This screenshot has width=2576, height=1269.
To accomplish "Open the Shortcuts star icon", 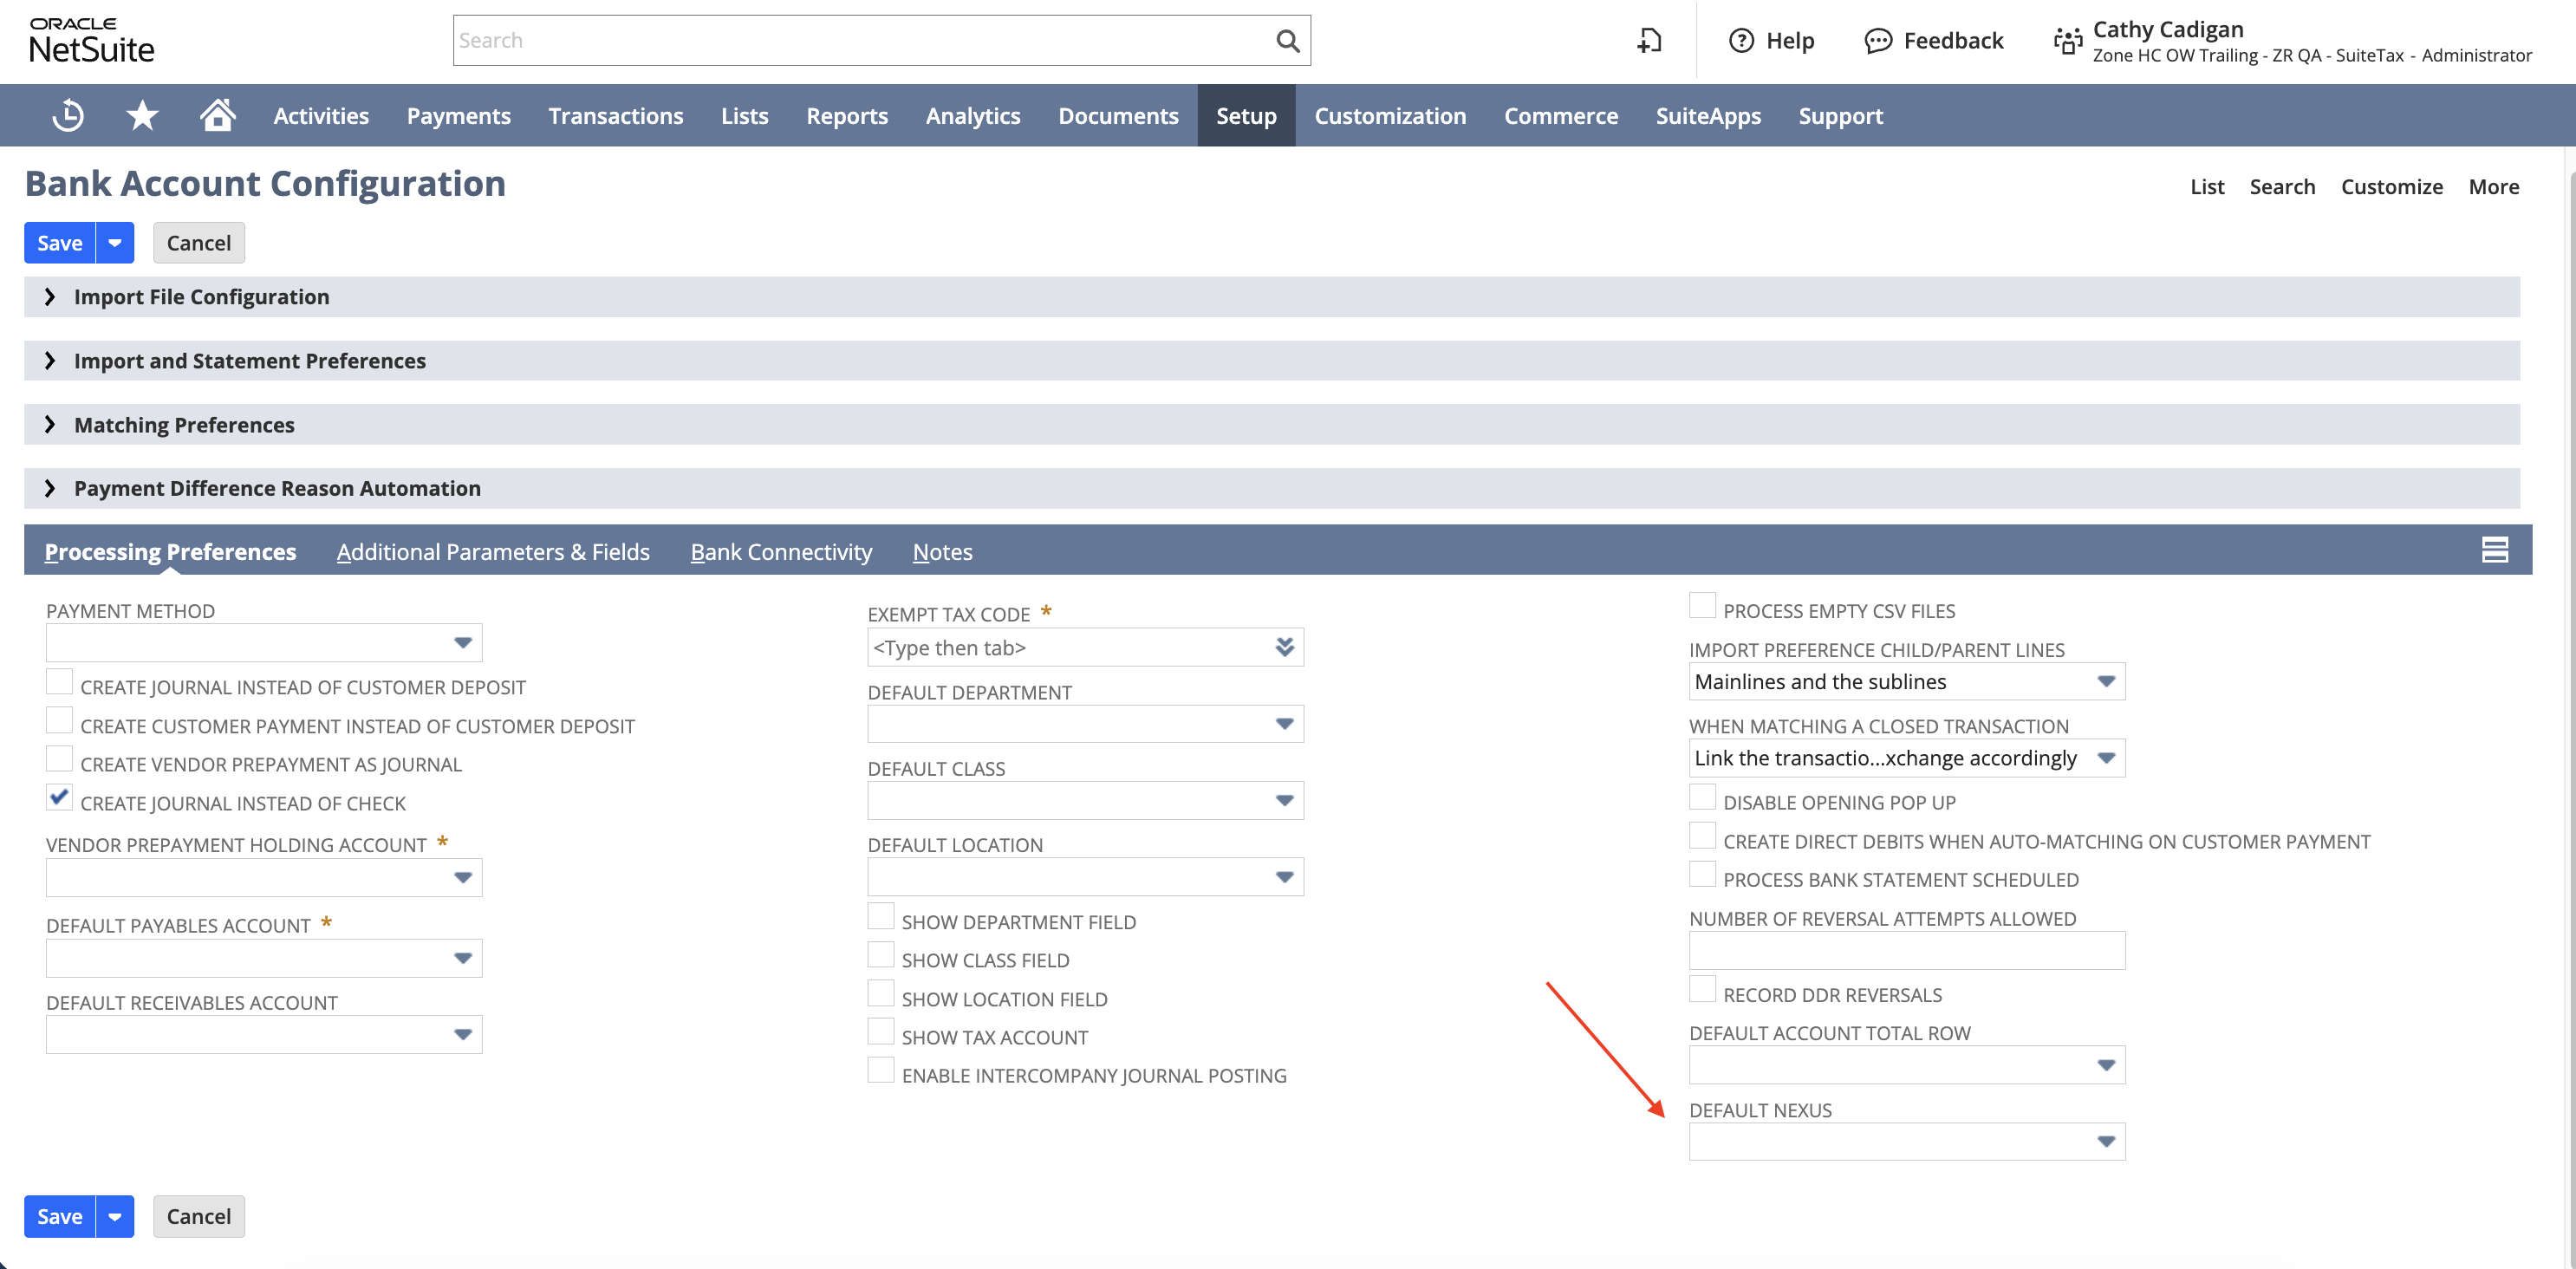I will (142, 116).
